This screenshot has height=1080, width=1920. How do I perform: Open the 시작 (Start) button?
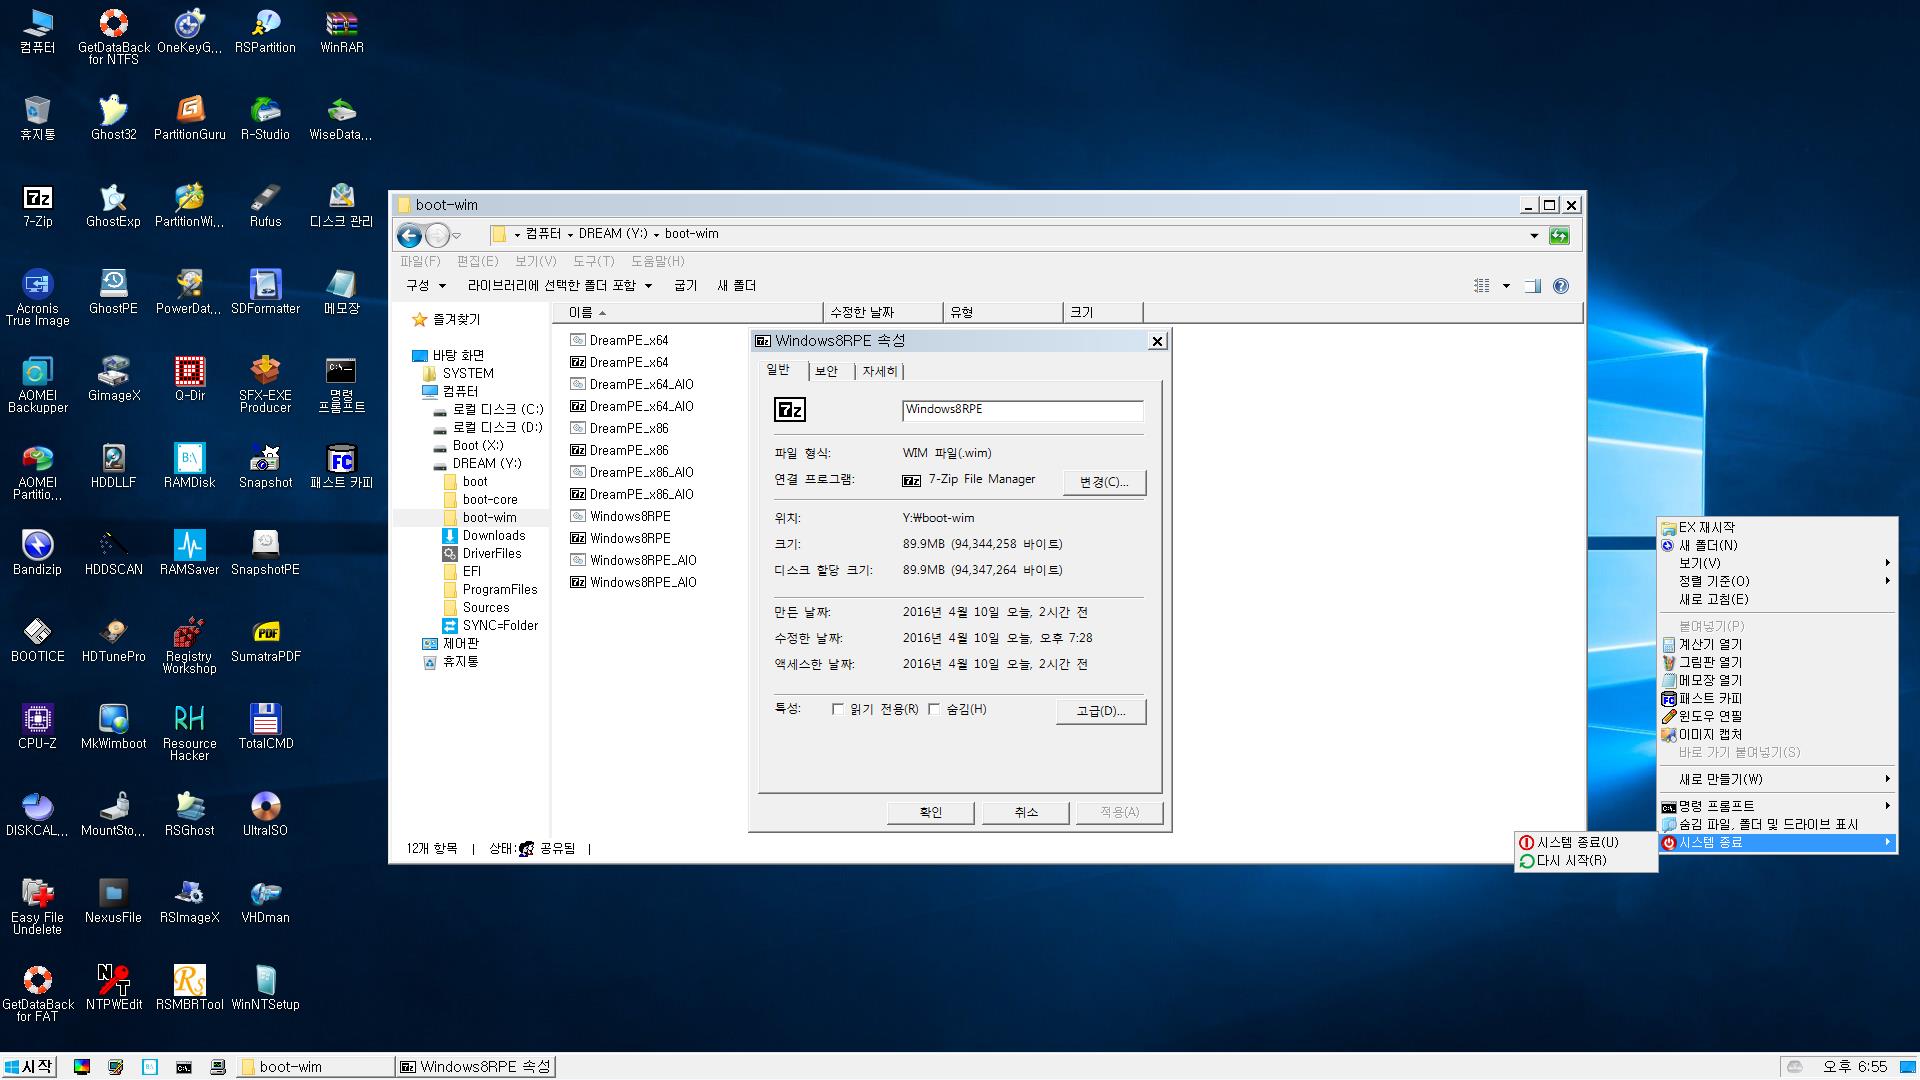(x=28, y=1067)
